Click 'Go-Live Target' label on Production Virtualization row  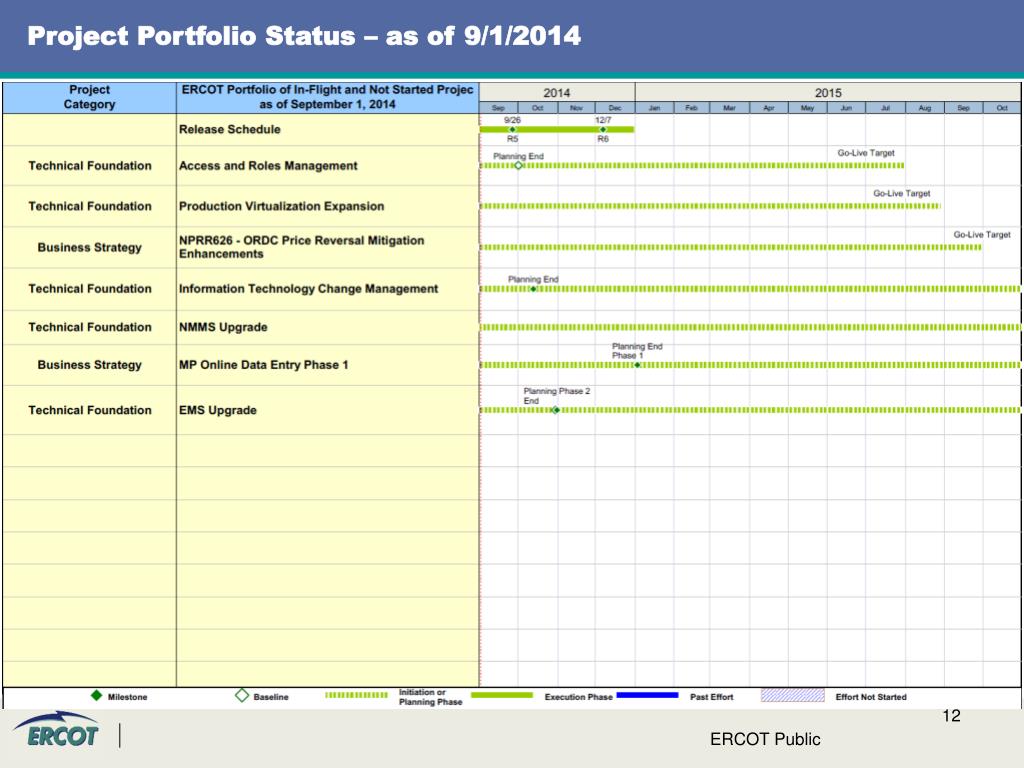click(902, 193)
